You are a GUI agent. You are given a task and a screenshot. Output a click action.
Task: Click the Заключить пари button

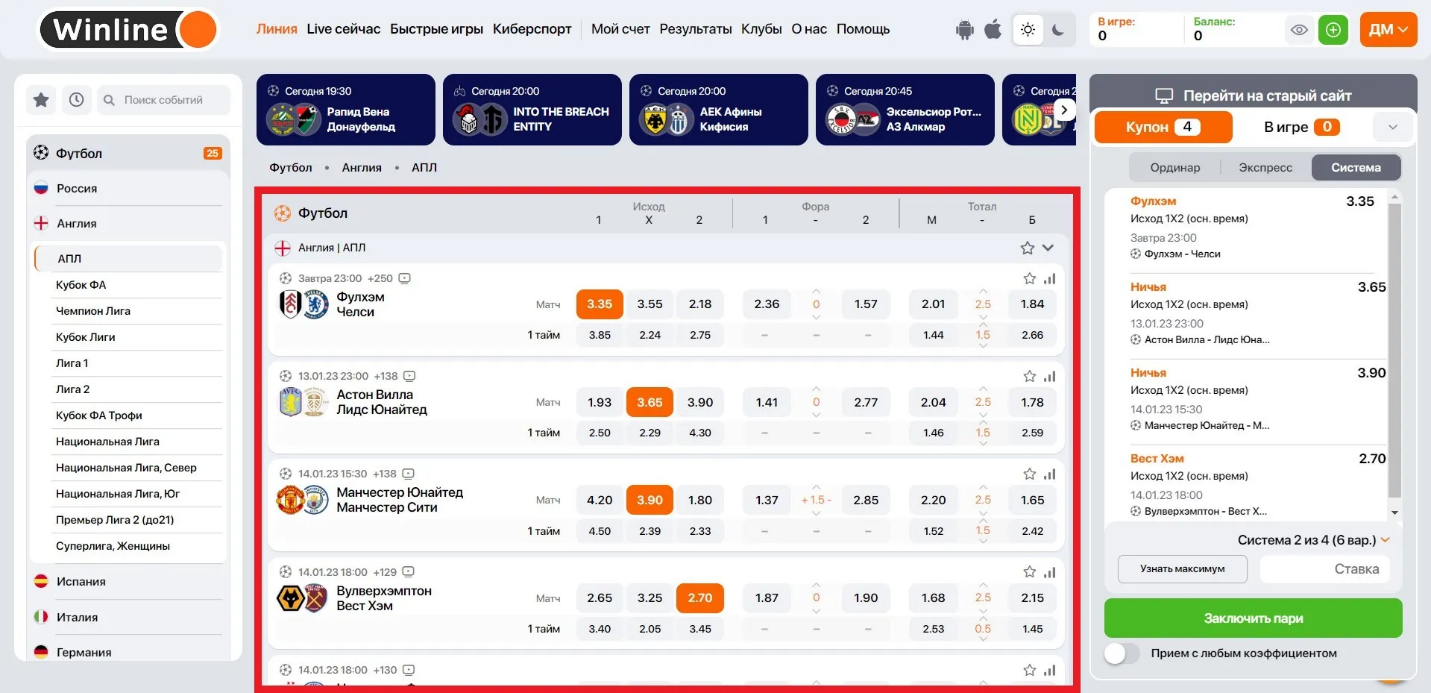pyautogui.click(x=1253, y=618)
